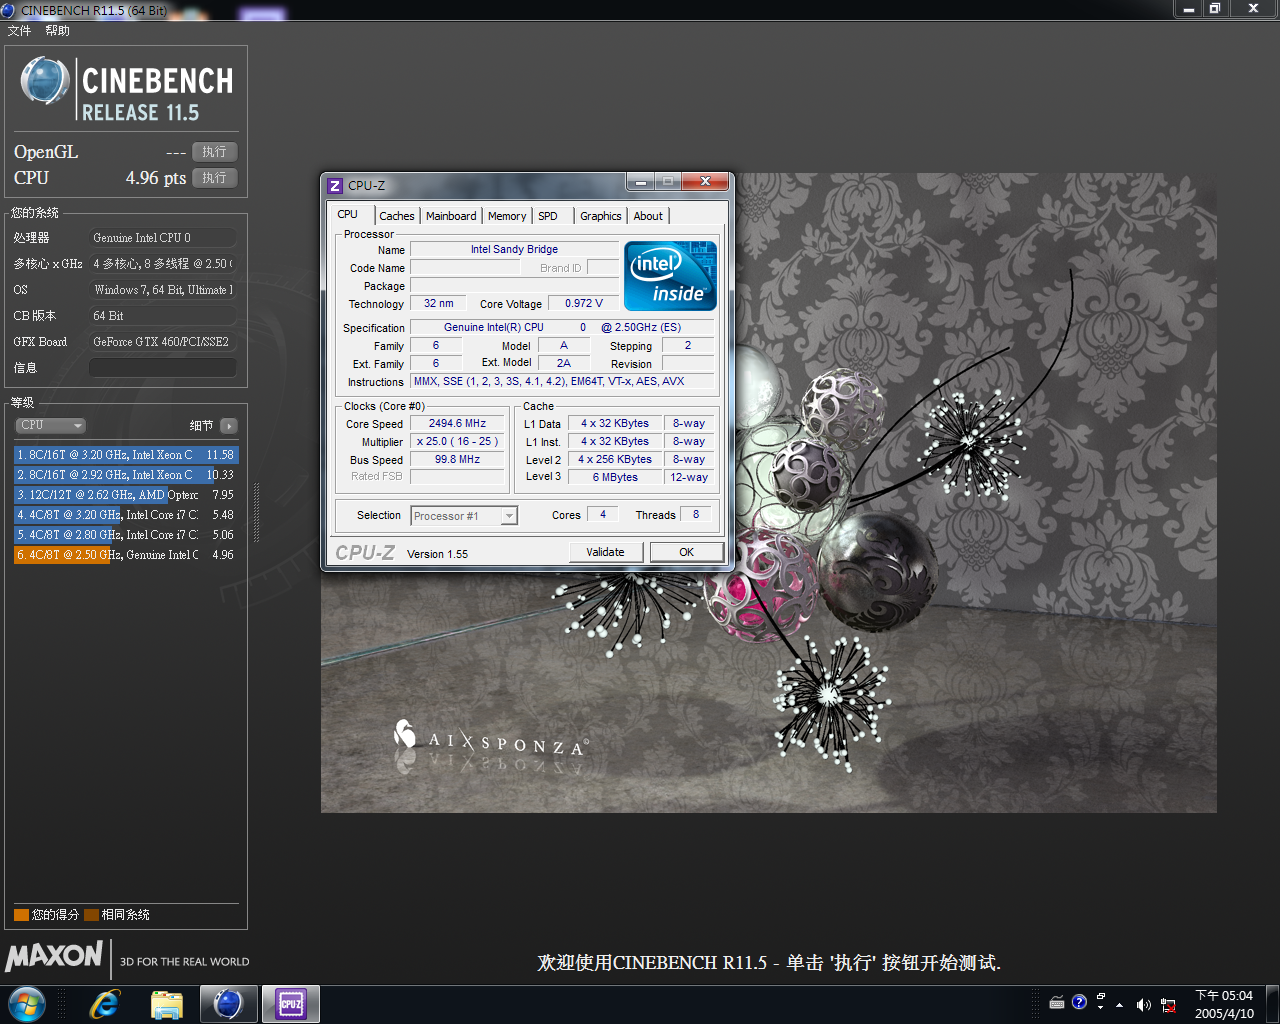Click the blue help tray icon
Image resolution: width=1280 pixels, height=1024 pixels.
(x=1079, y=1002)
